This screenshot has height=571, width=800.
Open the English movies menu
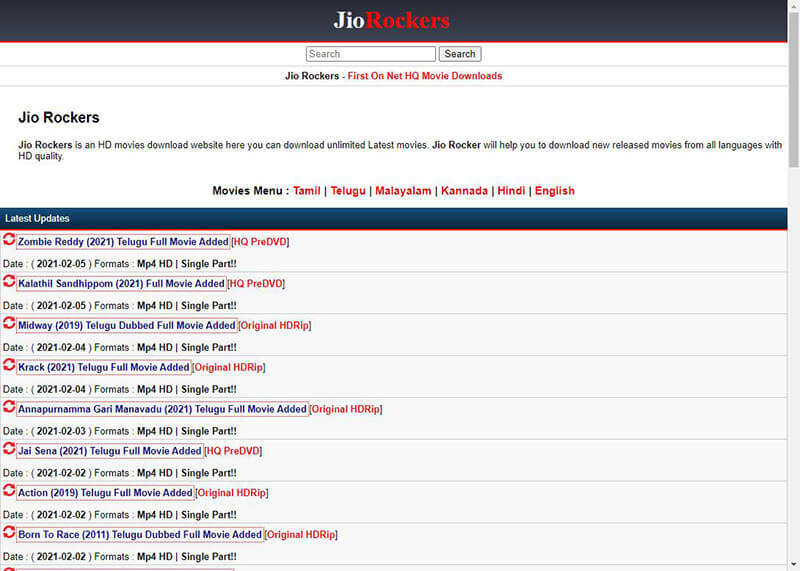click(x=555, y=191)
